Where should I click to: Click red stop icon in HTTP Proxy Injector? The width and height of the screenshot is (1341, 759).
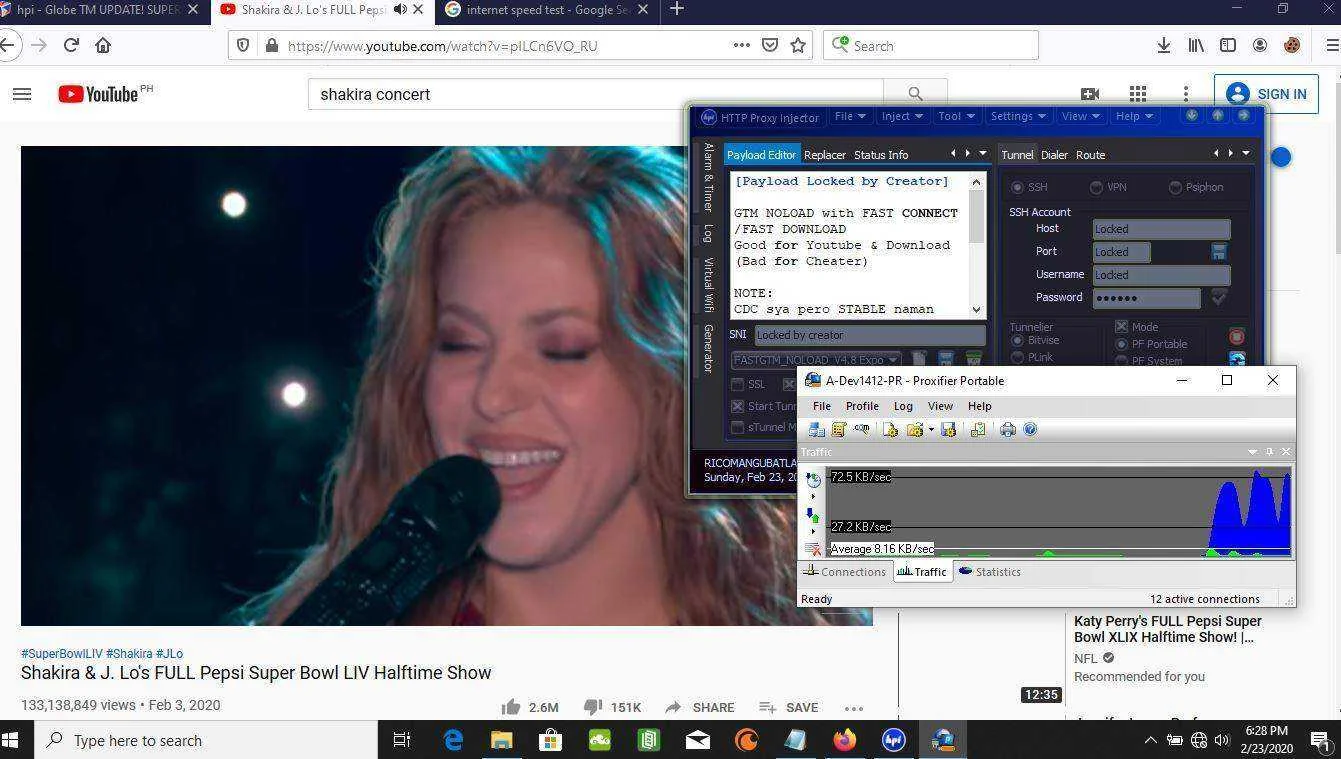coord(1237,337)
